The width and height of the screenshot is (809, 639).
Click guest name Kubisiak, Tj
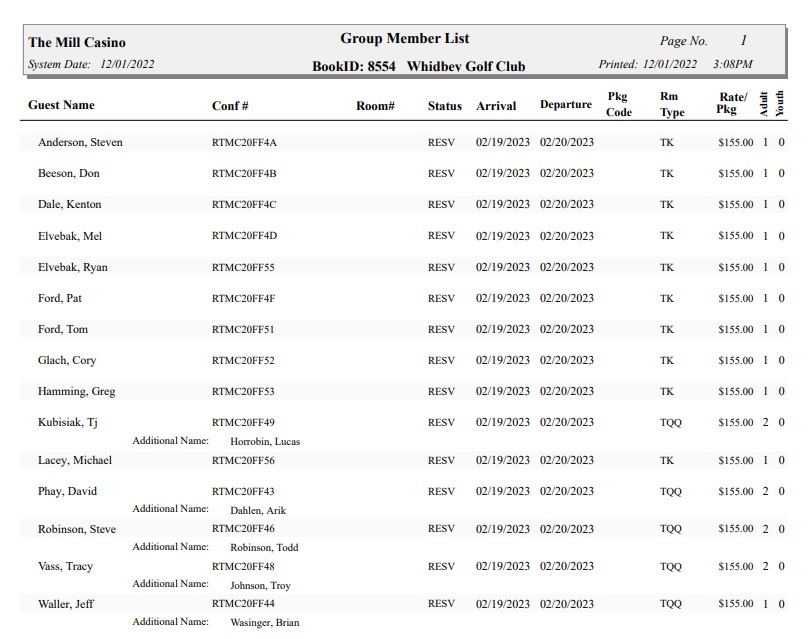click(67, 422)
